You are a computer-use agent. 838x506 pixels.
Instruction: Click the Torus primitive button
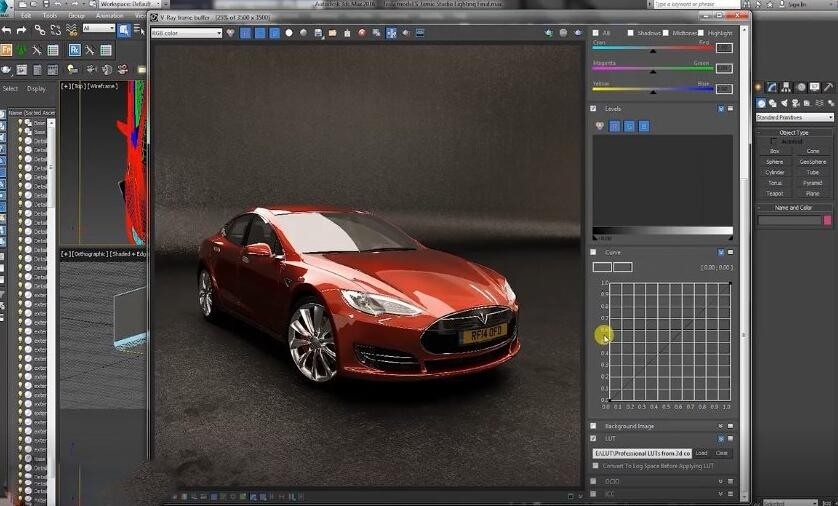pyautogui.click(x=775, y=183)
